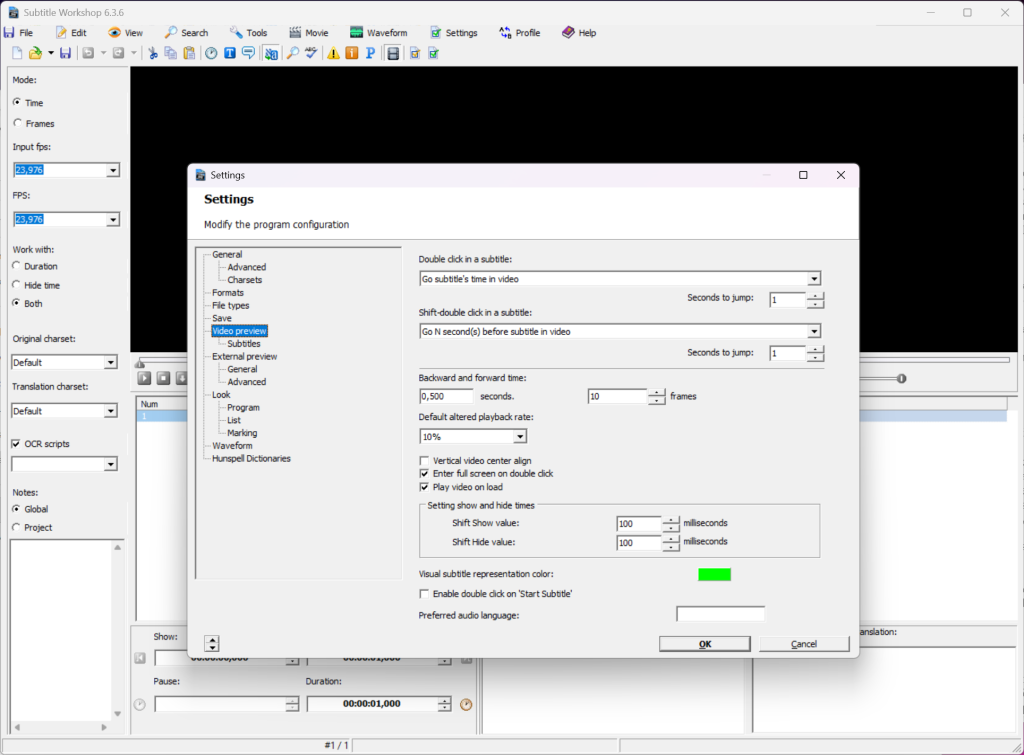Open the Movie menu
Viewport: 1024px width, 755px height.
pos(309,33)
